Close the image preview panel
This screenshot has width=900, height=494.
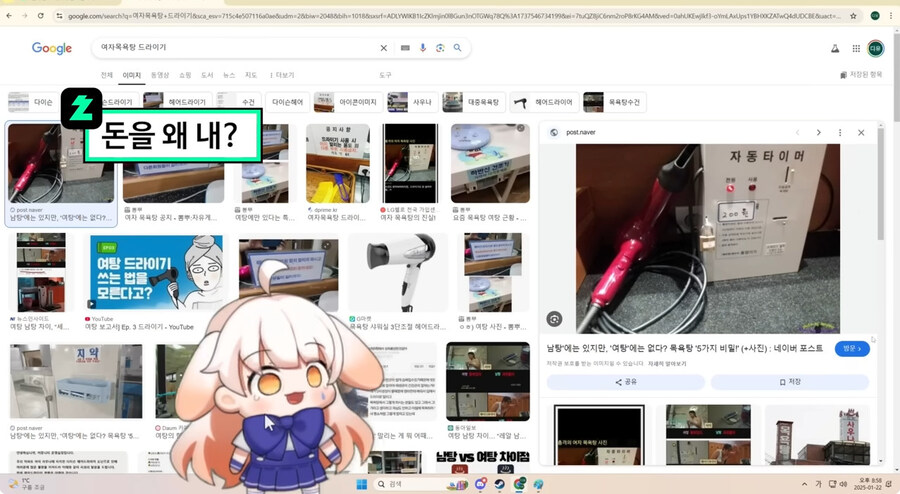861,132
